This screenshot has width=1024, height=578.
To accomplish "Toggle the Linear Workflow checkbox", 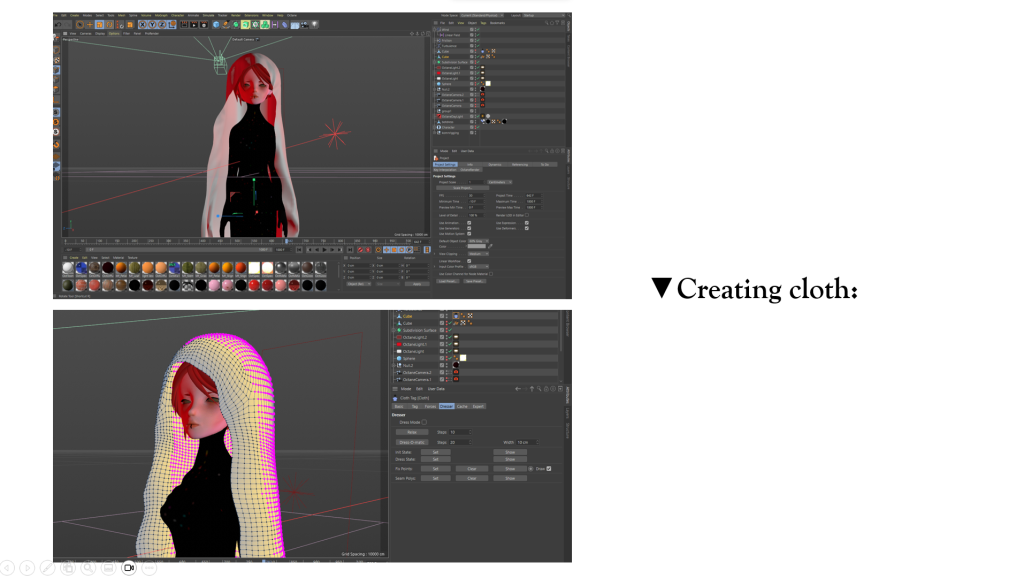I will coord(469,261).
